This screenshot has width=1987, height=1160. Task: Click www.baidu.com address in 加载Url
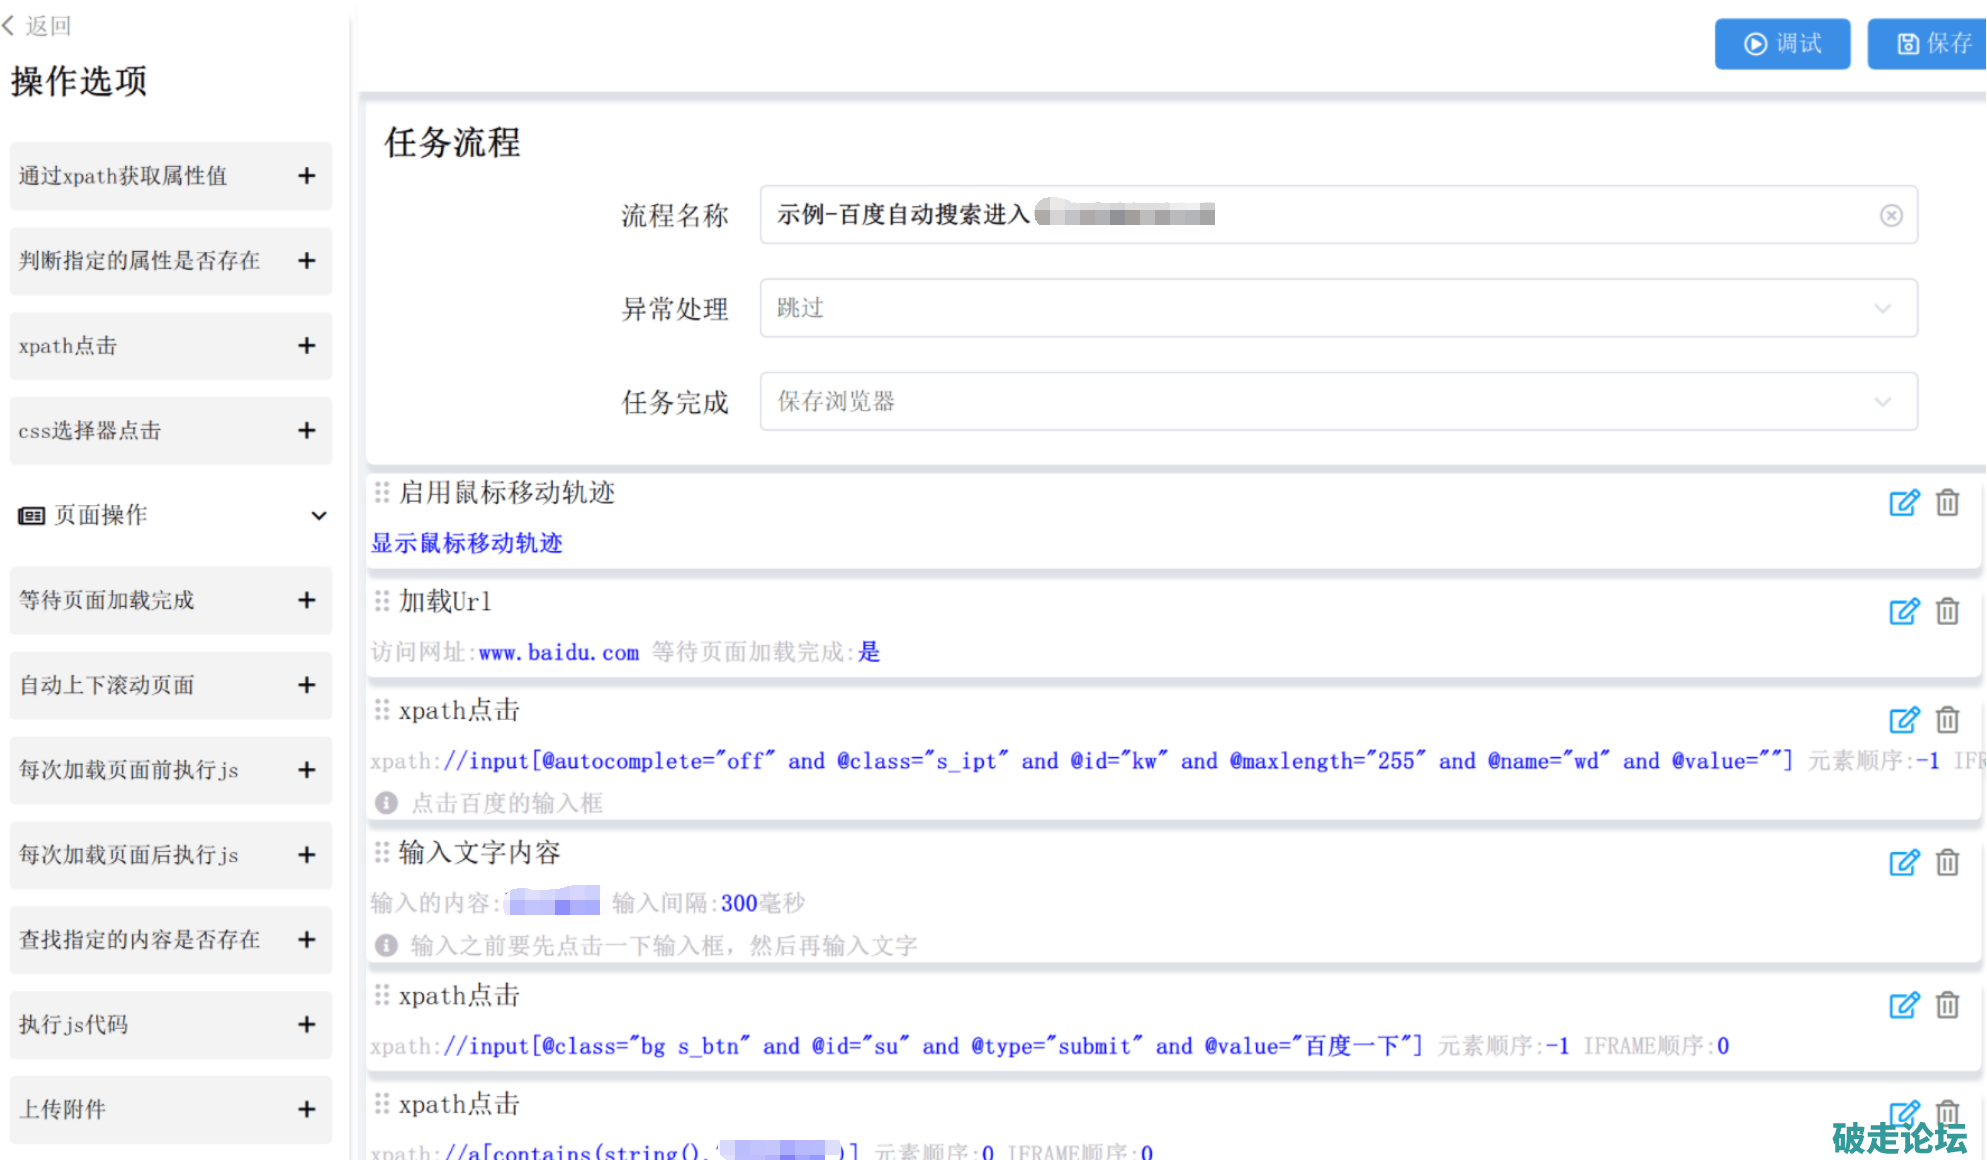click(558, 653)
